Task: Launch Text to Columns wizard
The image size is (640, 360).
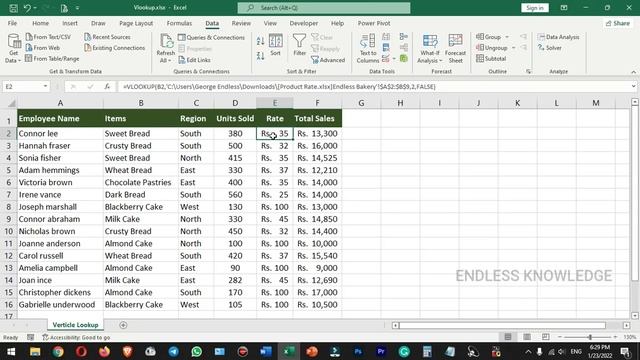Action: click(368, 49)
